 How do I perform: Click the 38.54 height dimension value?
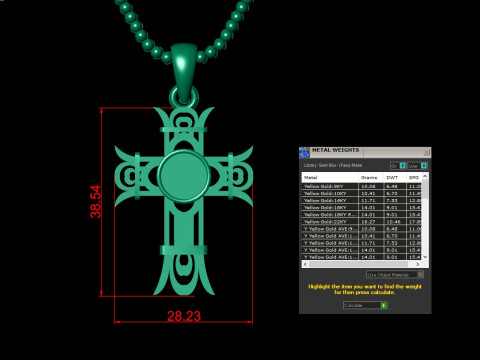(95, 201)
